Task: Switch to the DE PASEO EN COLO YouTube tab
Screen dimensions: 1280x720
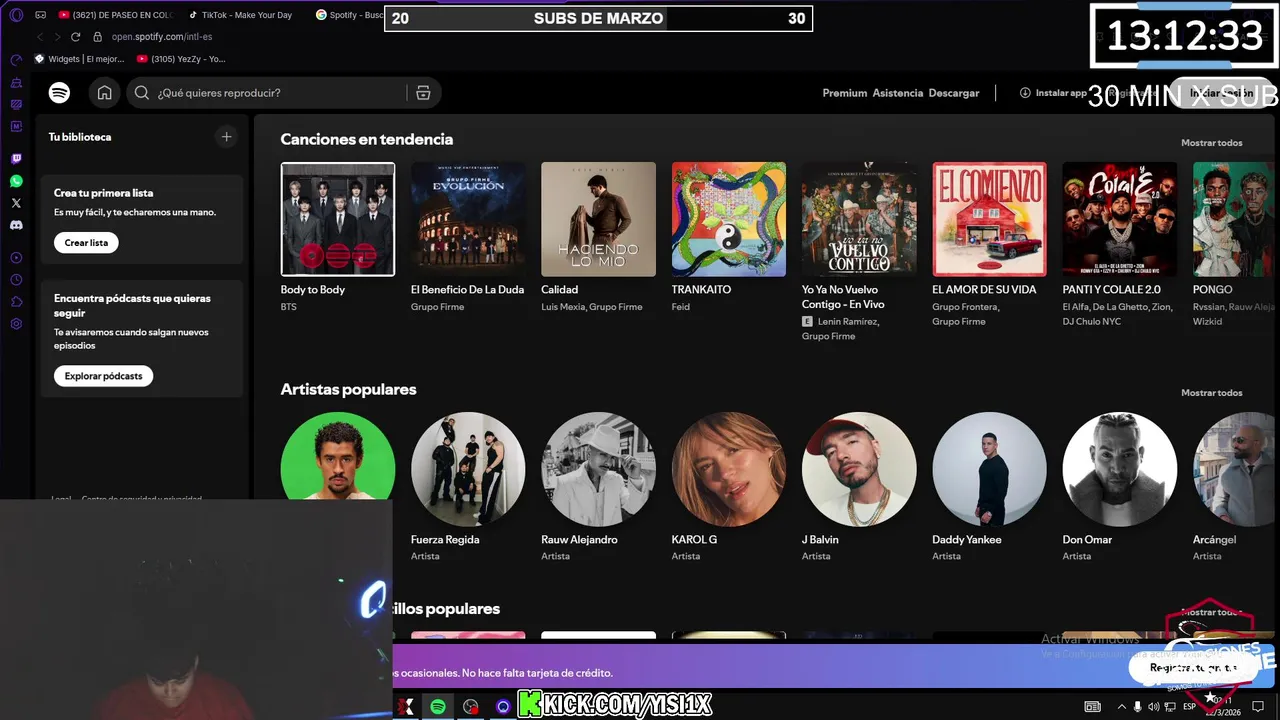Action: coord(115,15)
